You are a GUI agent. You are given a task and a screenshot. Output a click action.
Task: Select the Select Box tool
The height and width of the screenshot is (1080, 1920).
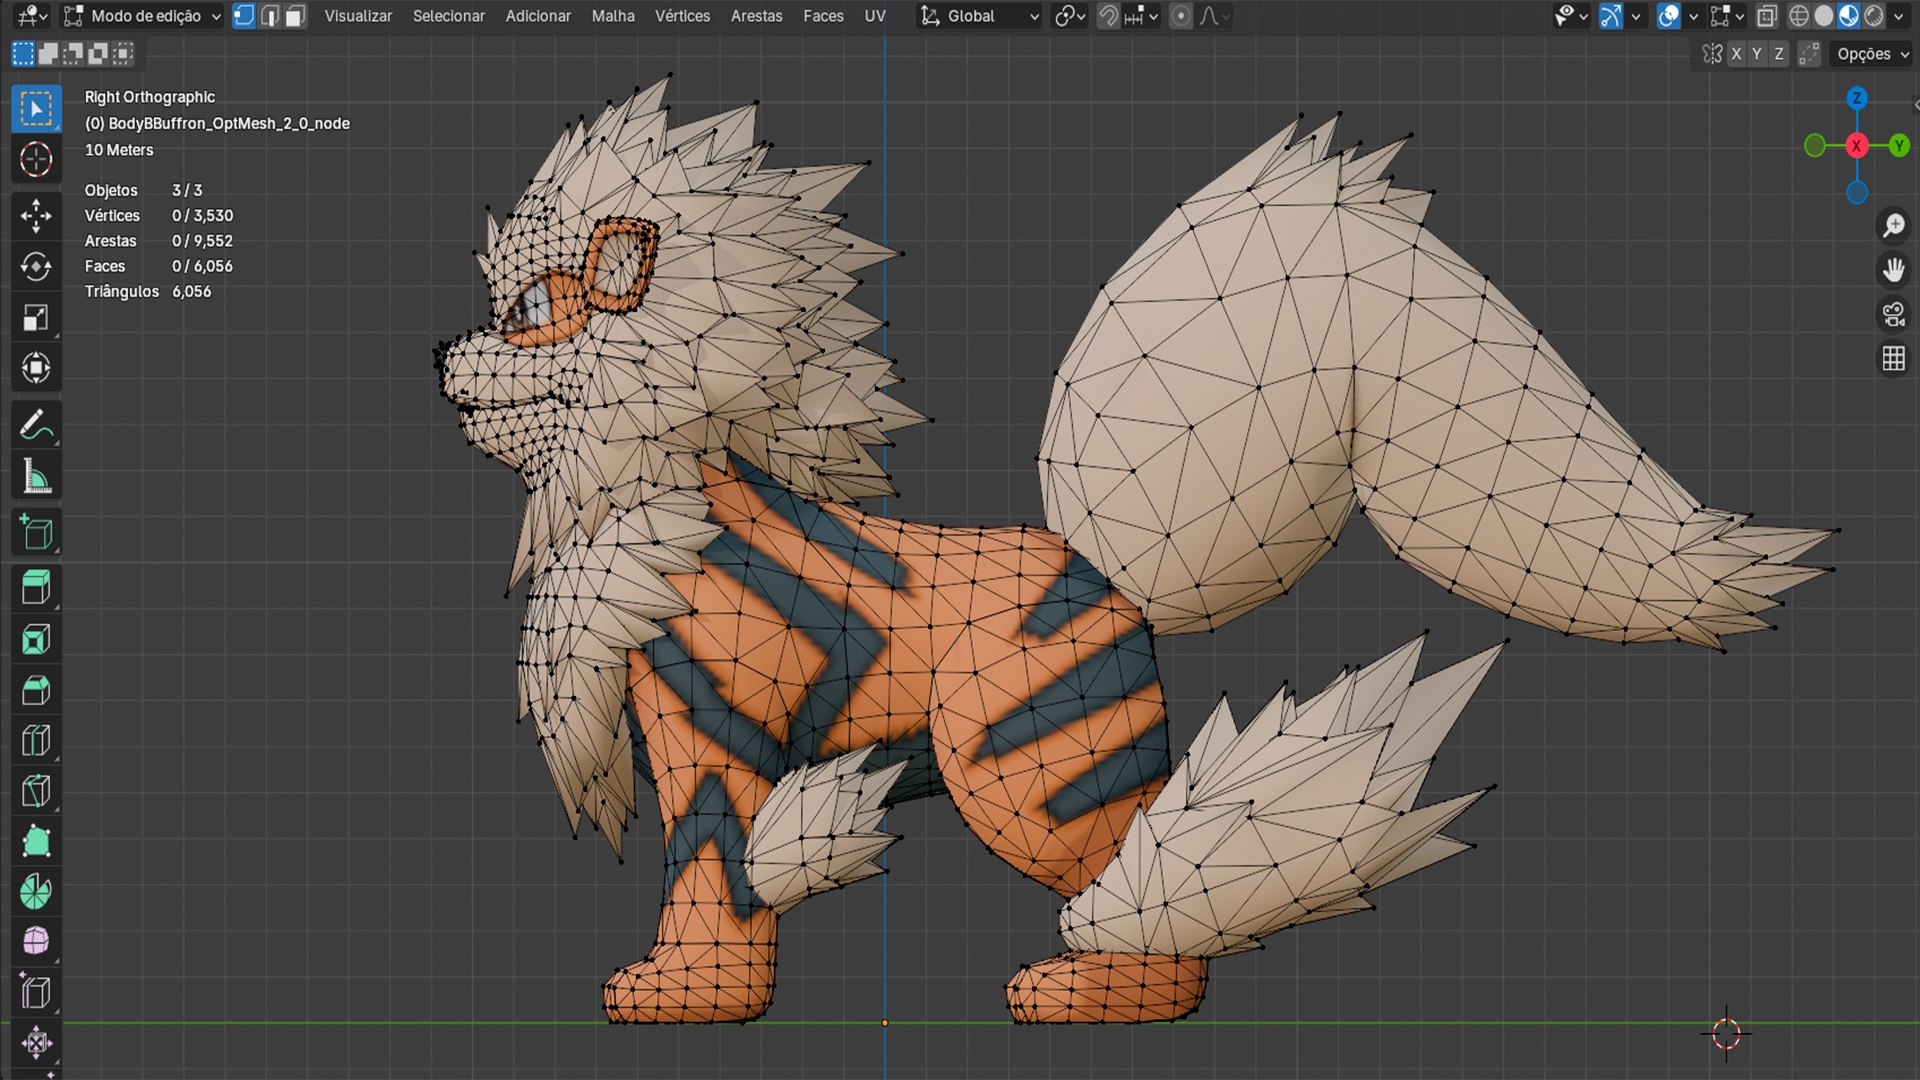click(x=36, y=109)
